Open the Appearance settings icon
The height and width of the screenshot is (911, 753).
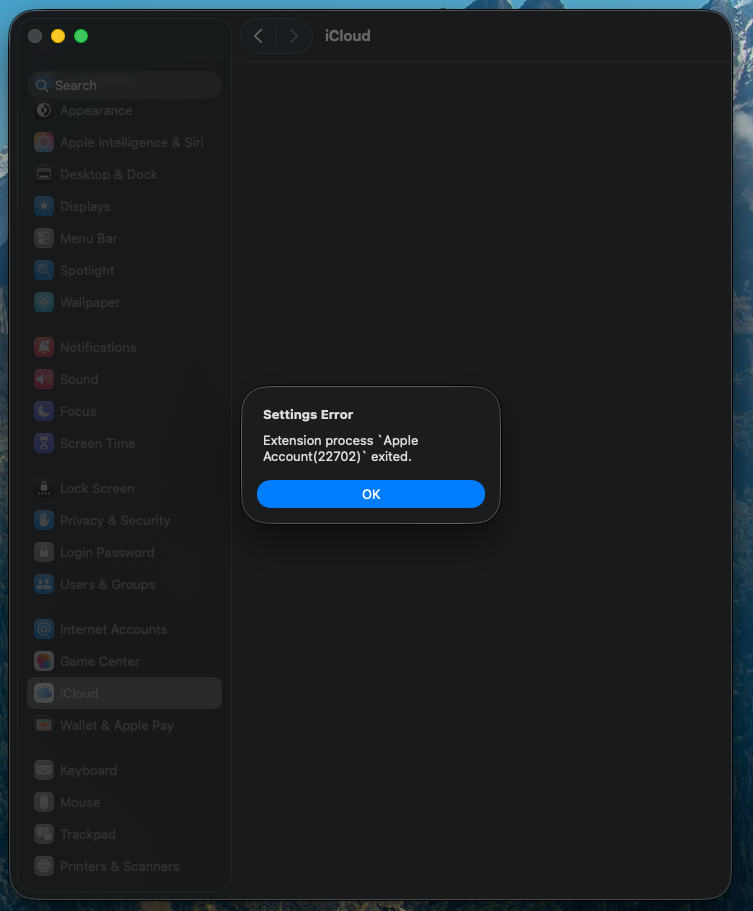click(44, 110)
